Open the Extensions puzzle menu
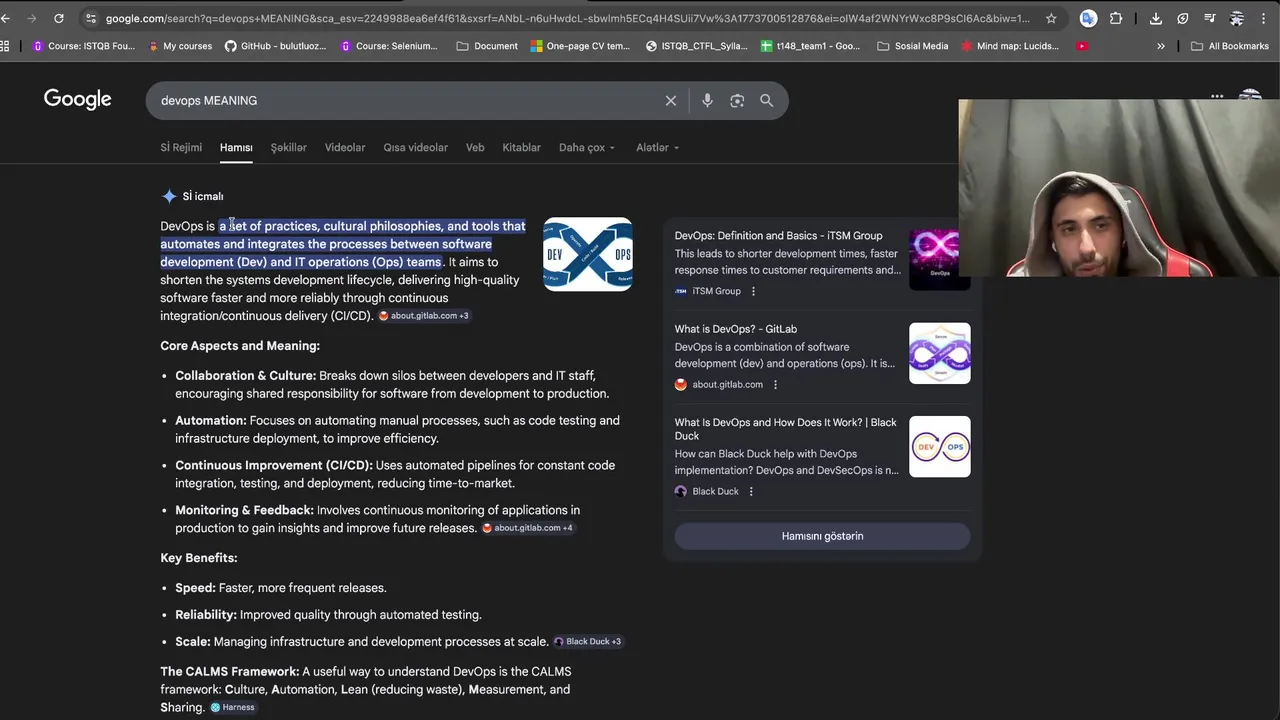Viewport: 1280px width, 720px height. (x=1116, y=18)
